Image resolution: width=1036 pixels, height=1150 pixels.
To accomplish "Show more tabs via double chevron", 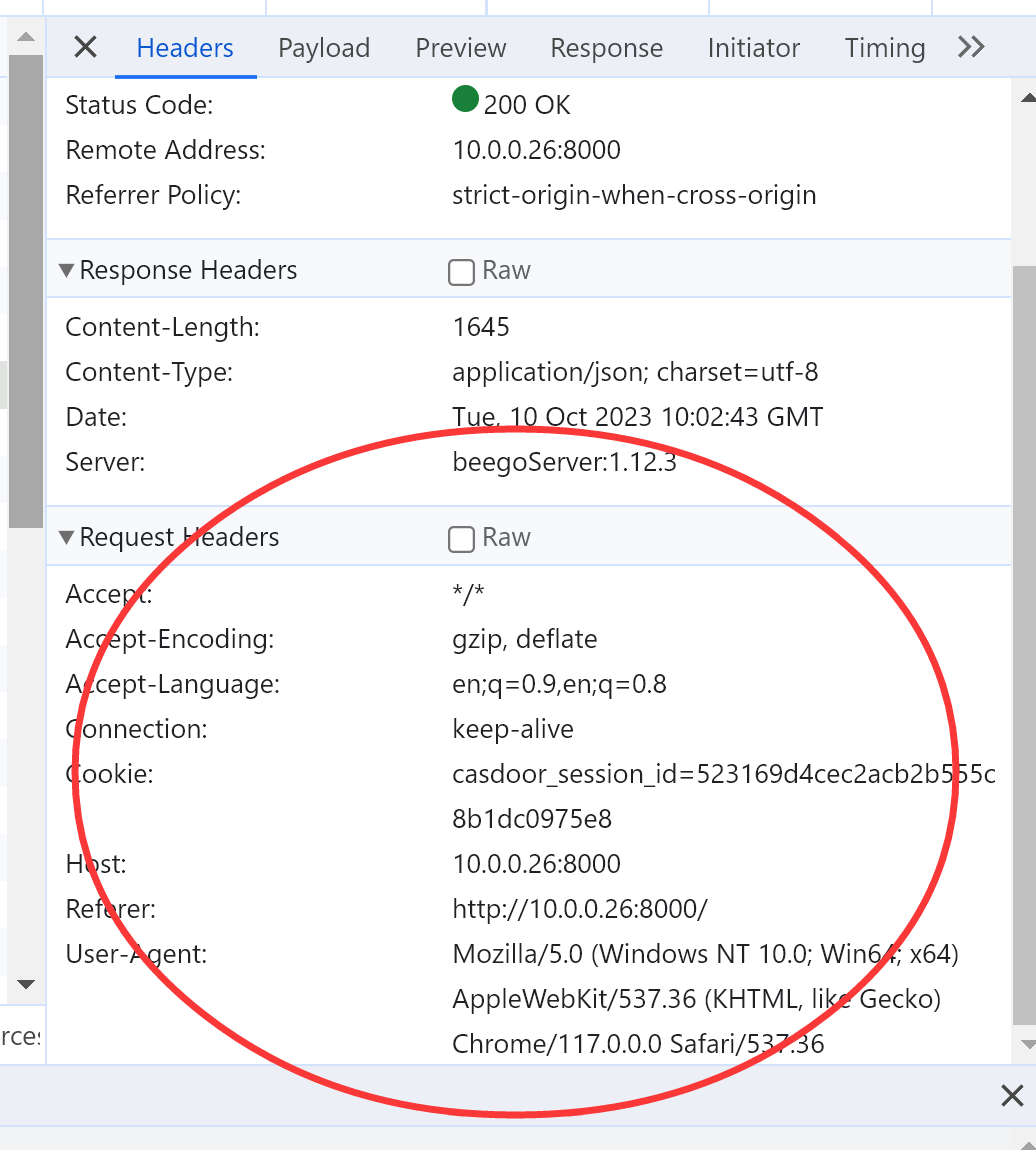I will (x=971, y=48).
